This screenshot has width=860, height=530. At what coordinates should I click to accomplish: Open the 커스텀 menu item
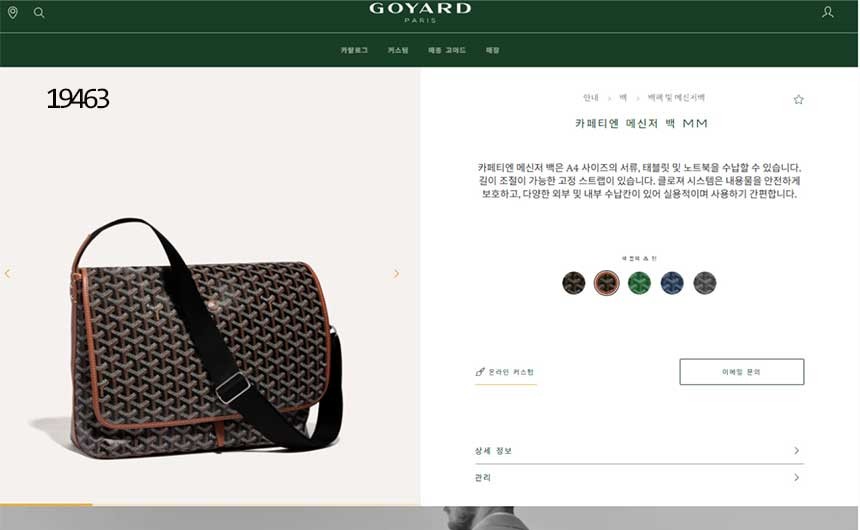(x=398, y=50)
